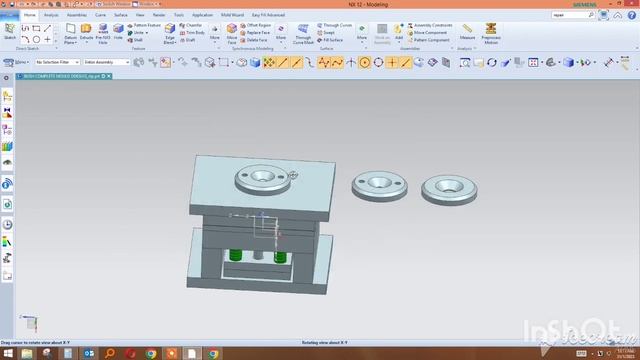This screenshot has height=360, width=640.
Task: Toggle the Existing Point plus snap option
Action: 392,62
